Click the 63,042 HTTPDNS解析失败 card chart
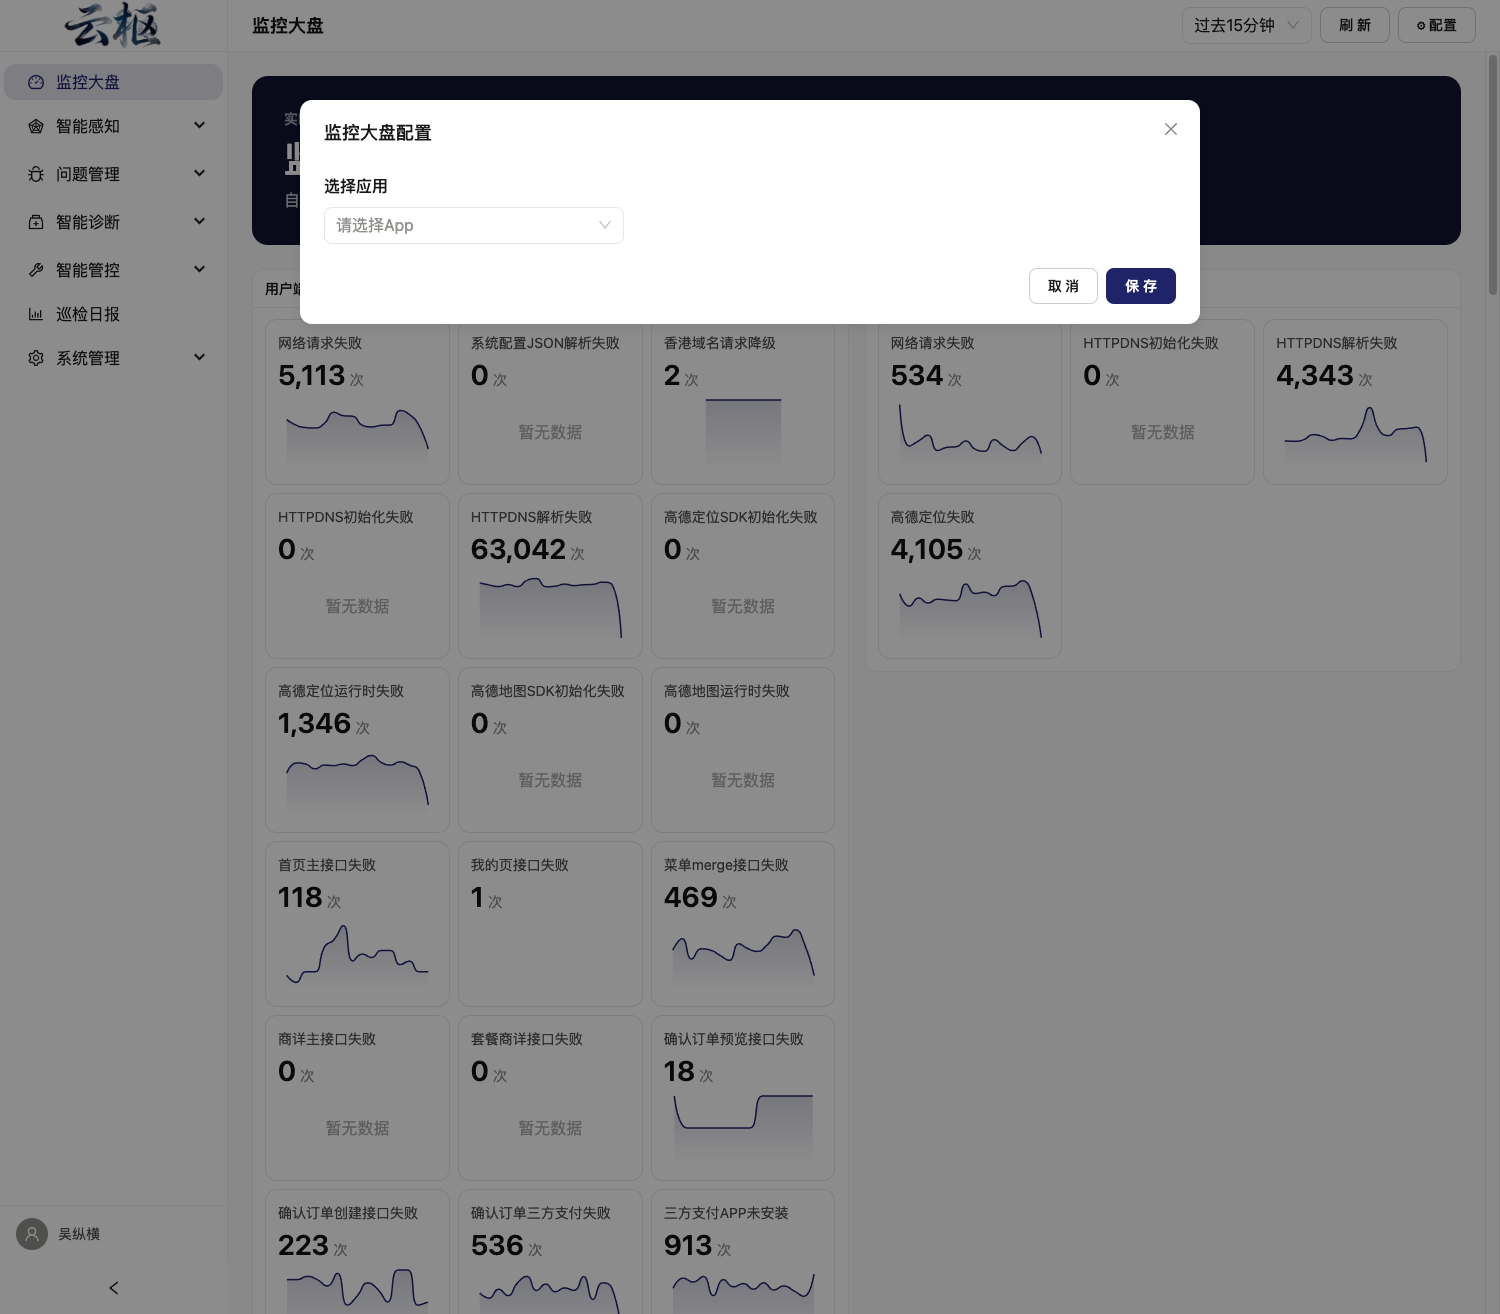Screen dimensions: 1500x1314 (550, 609)
